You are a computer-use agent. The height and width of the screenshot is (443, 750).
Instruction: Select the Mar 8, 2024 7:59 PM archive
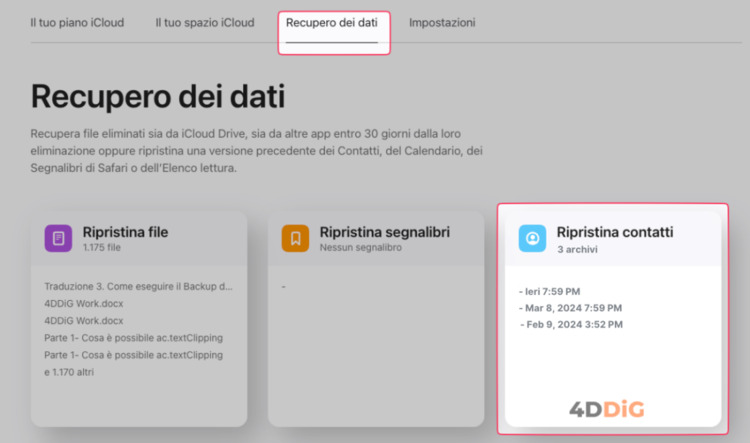coord(570,308)
